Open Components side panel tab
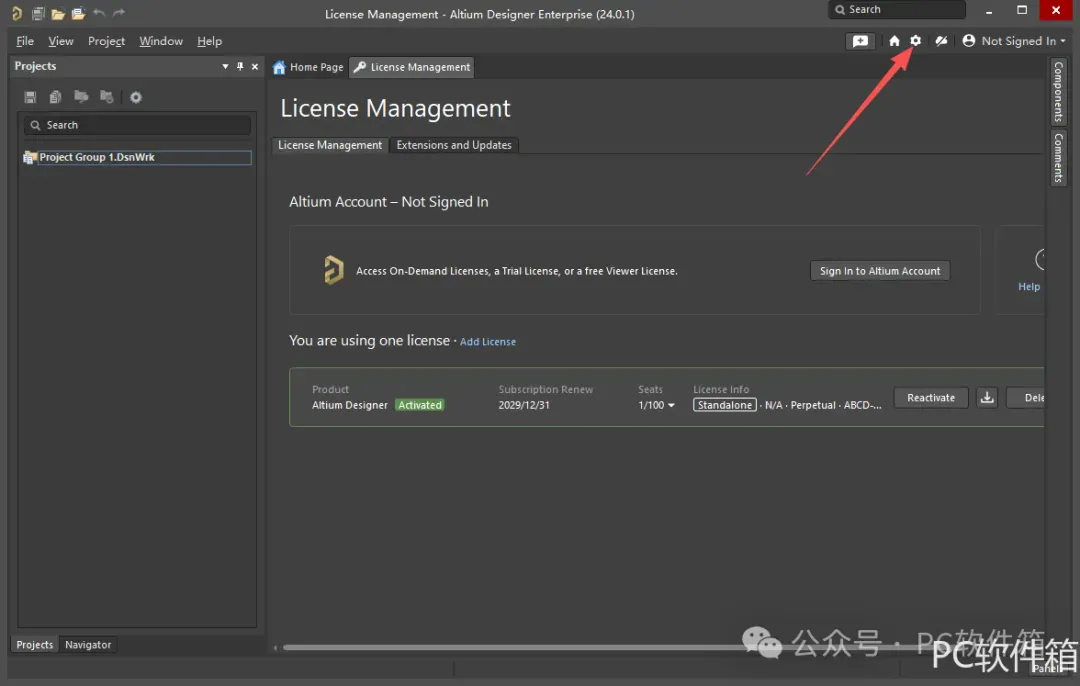The width and height of the screenshot is (1080, 686). tap(1059, 91)
